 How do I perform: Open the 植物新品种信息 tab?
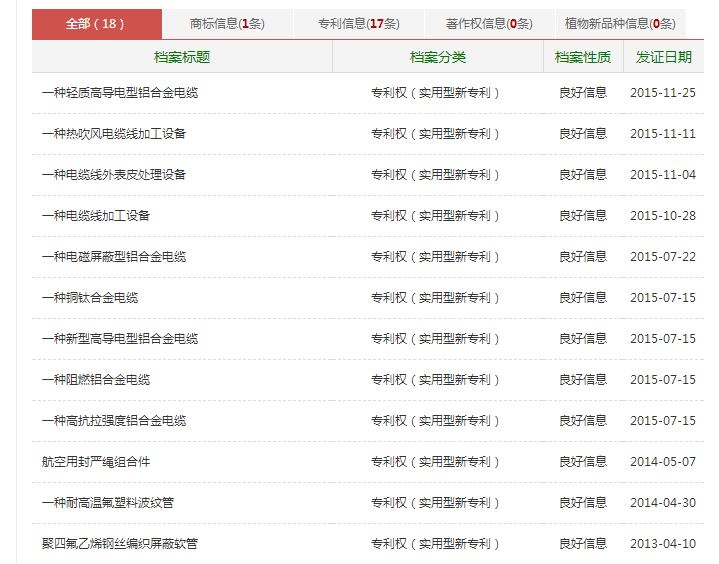(620, 24)
